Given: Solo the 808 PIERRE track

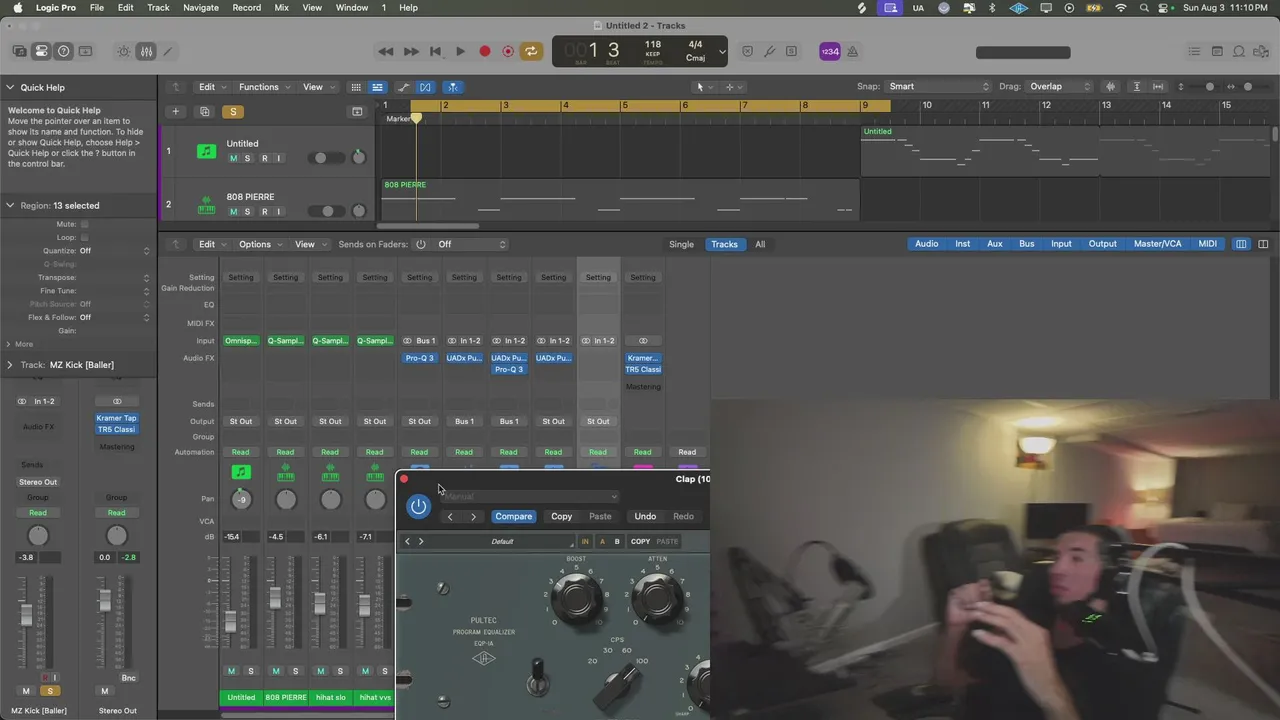Looking at the screenshot, I should pyautogui.click(x=248, y=212).
